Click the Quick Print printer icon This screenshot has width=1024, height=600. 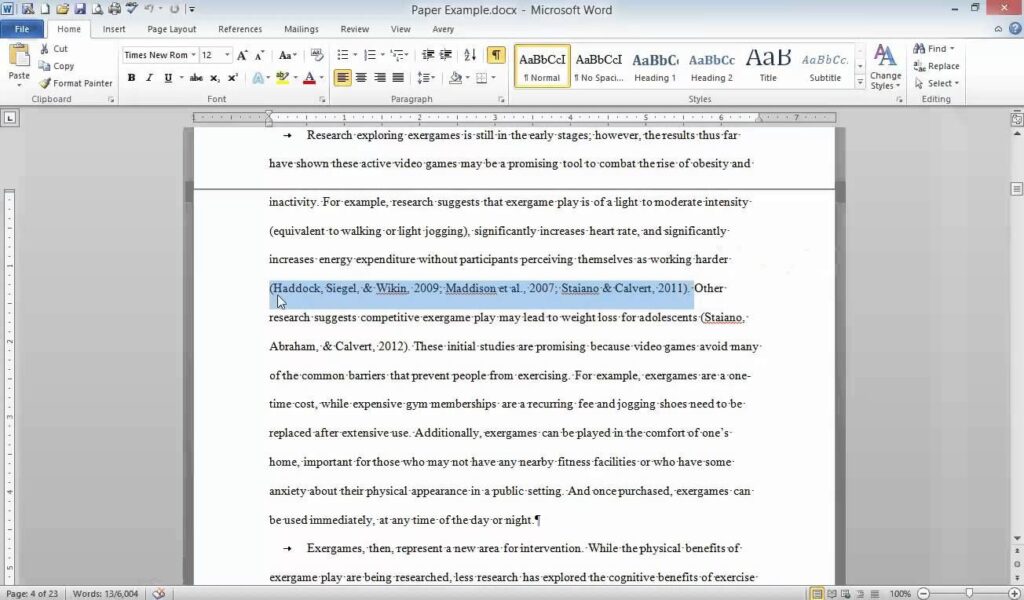[x=115, y=9]
